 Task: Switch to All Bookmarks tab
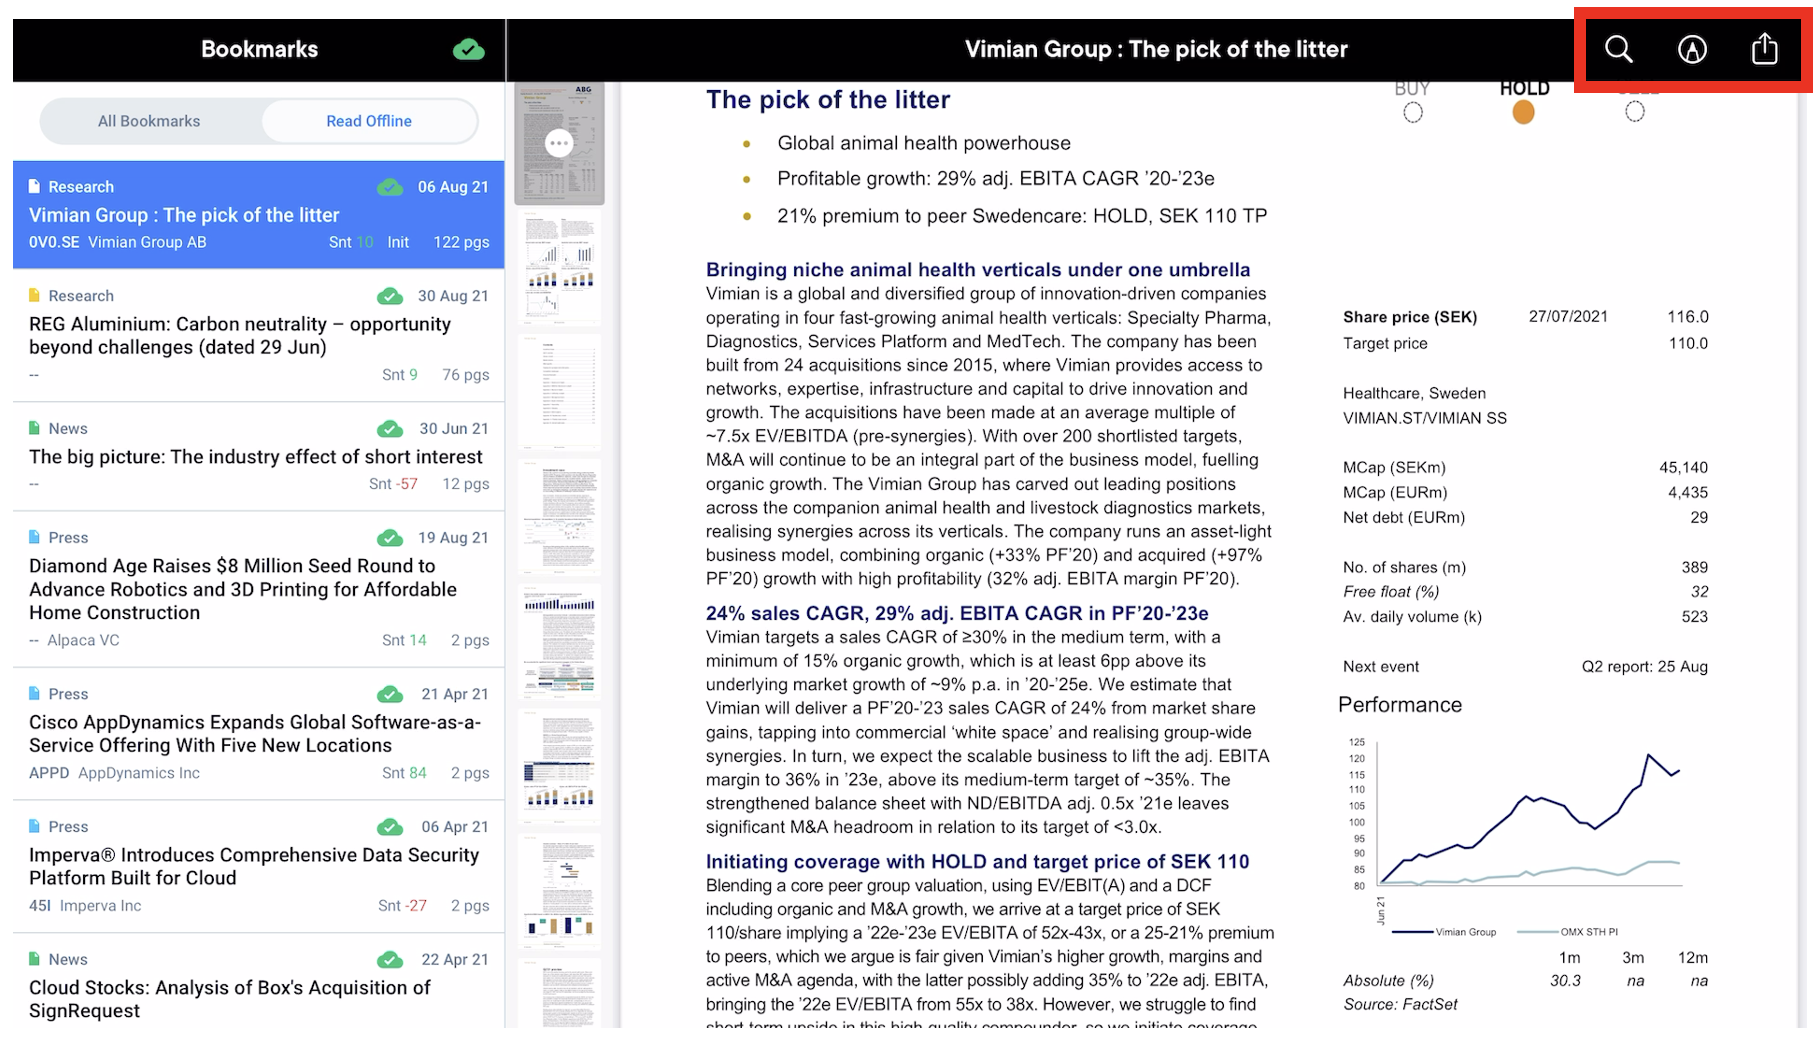(149, 121)
